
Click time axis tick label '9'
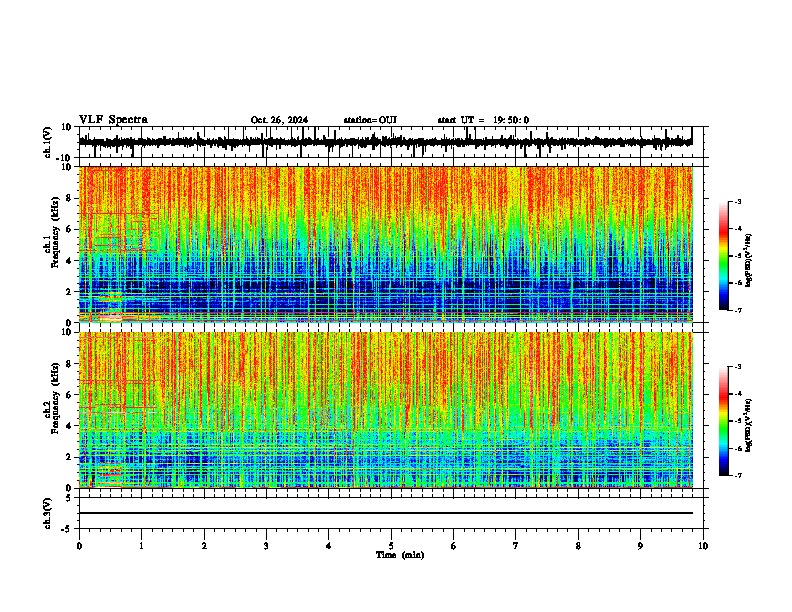click(x=640, y=546)
